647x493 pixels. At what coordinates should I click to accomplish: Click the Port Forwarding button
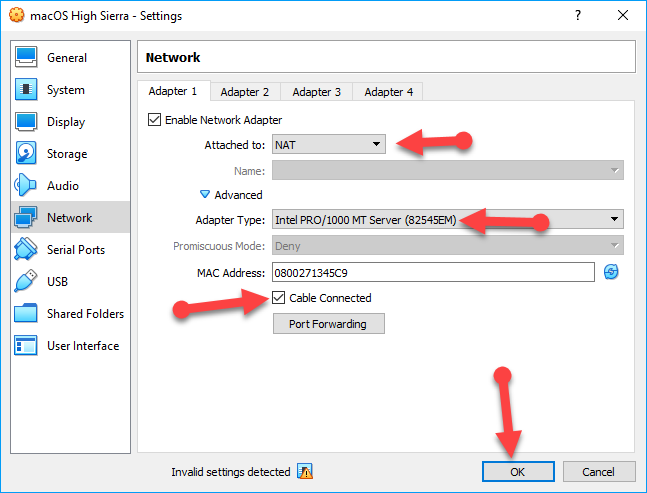click(x=328, y=324)
